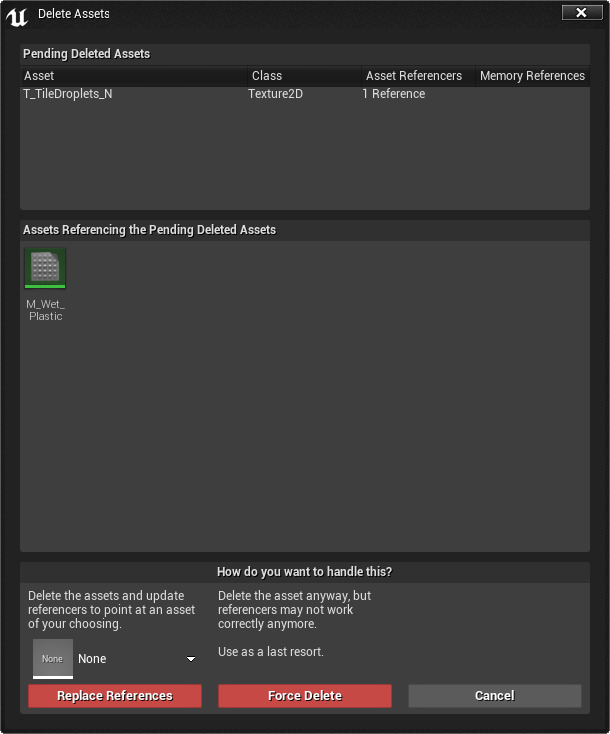Viewport: 610px width, 734px height.
Task: Click the Unreal Engine logo icon
Action: click(17, 16)
